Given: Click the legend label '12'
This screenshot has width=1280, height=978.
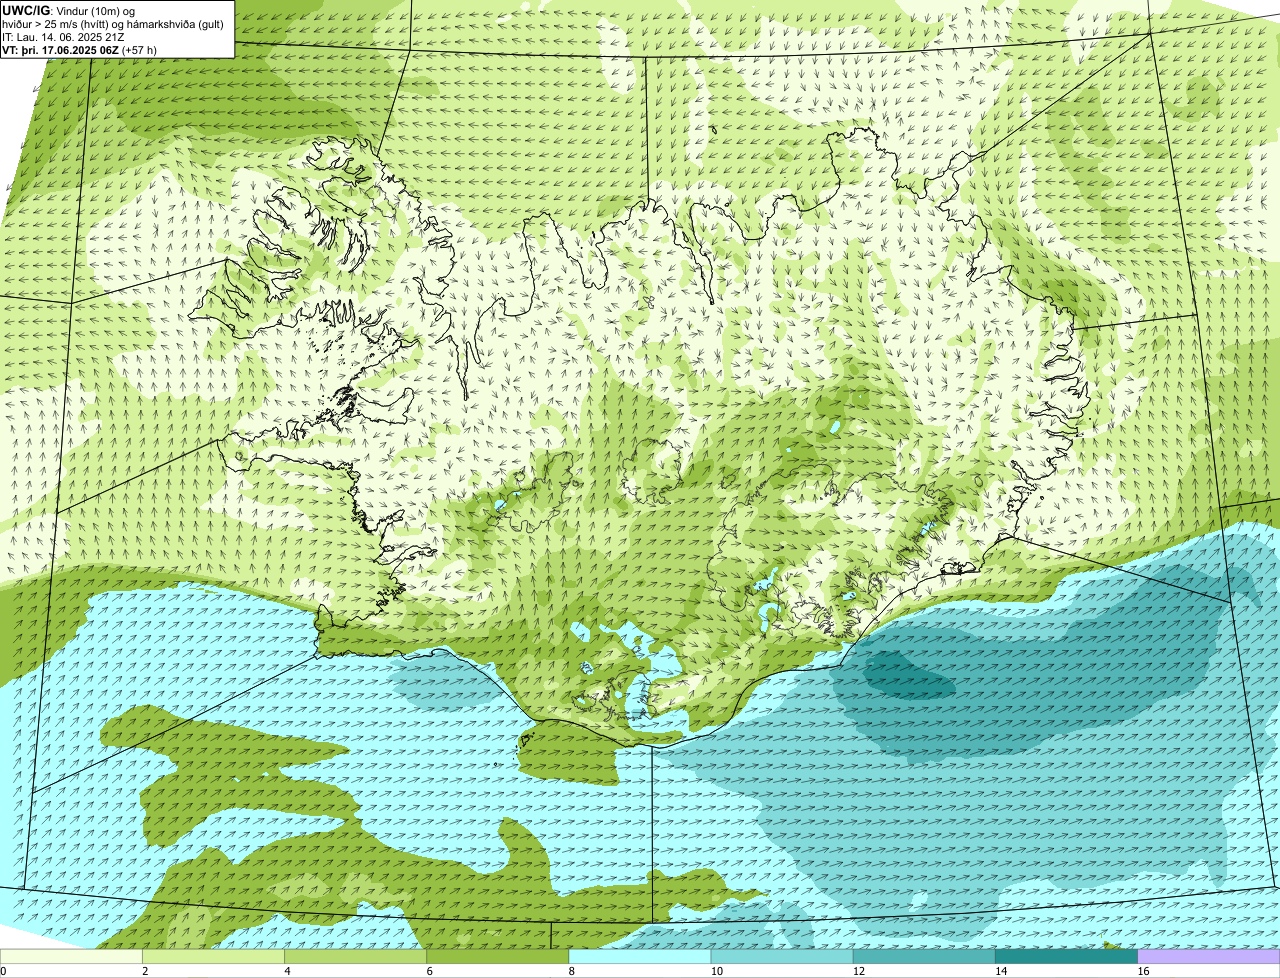Looking at the screenshot, I should point(859,971).
